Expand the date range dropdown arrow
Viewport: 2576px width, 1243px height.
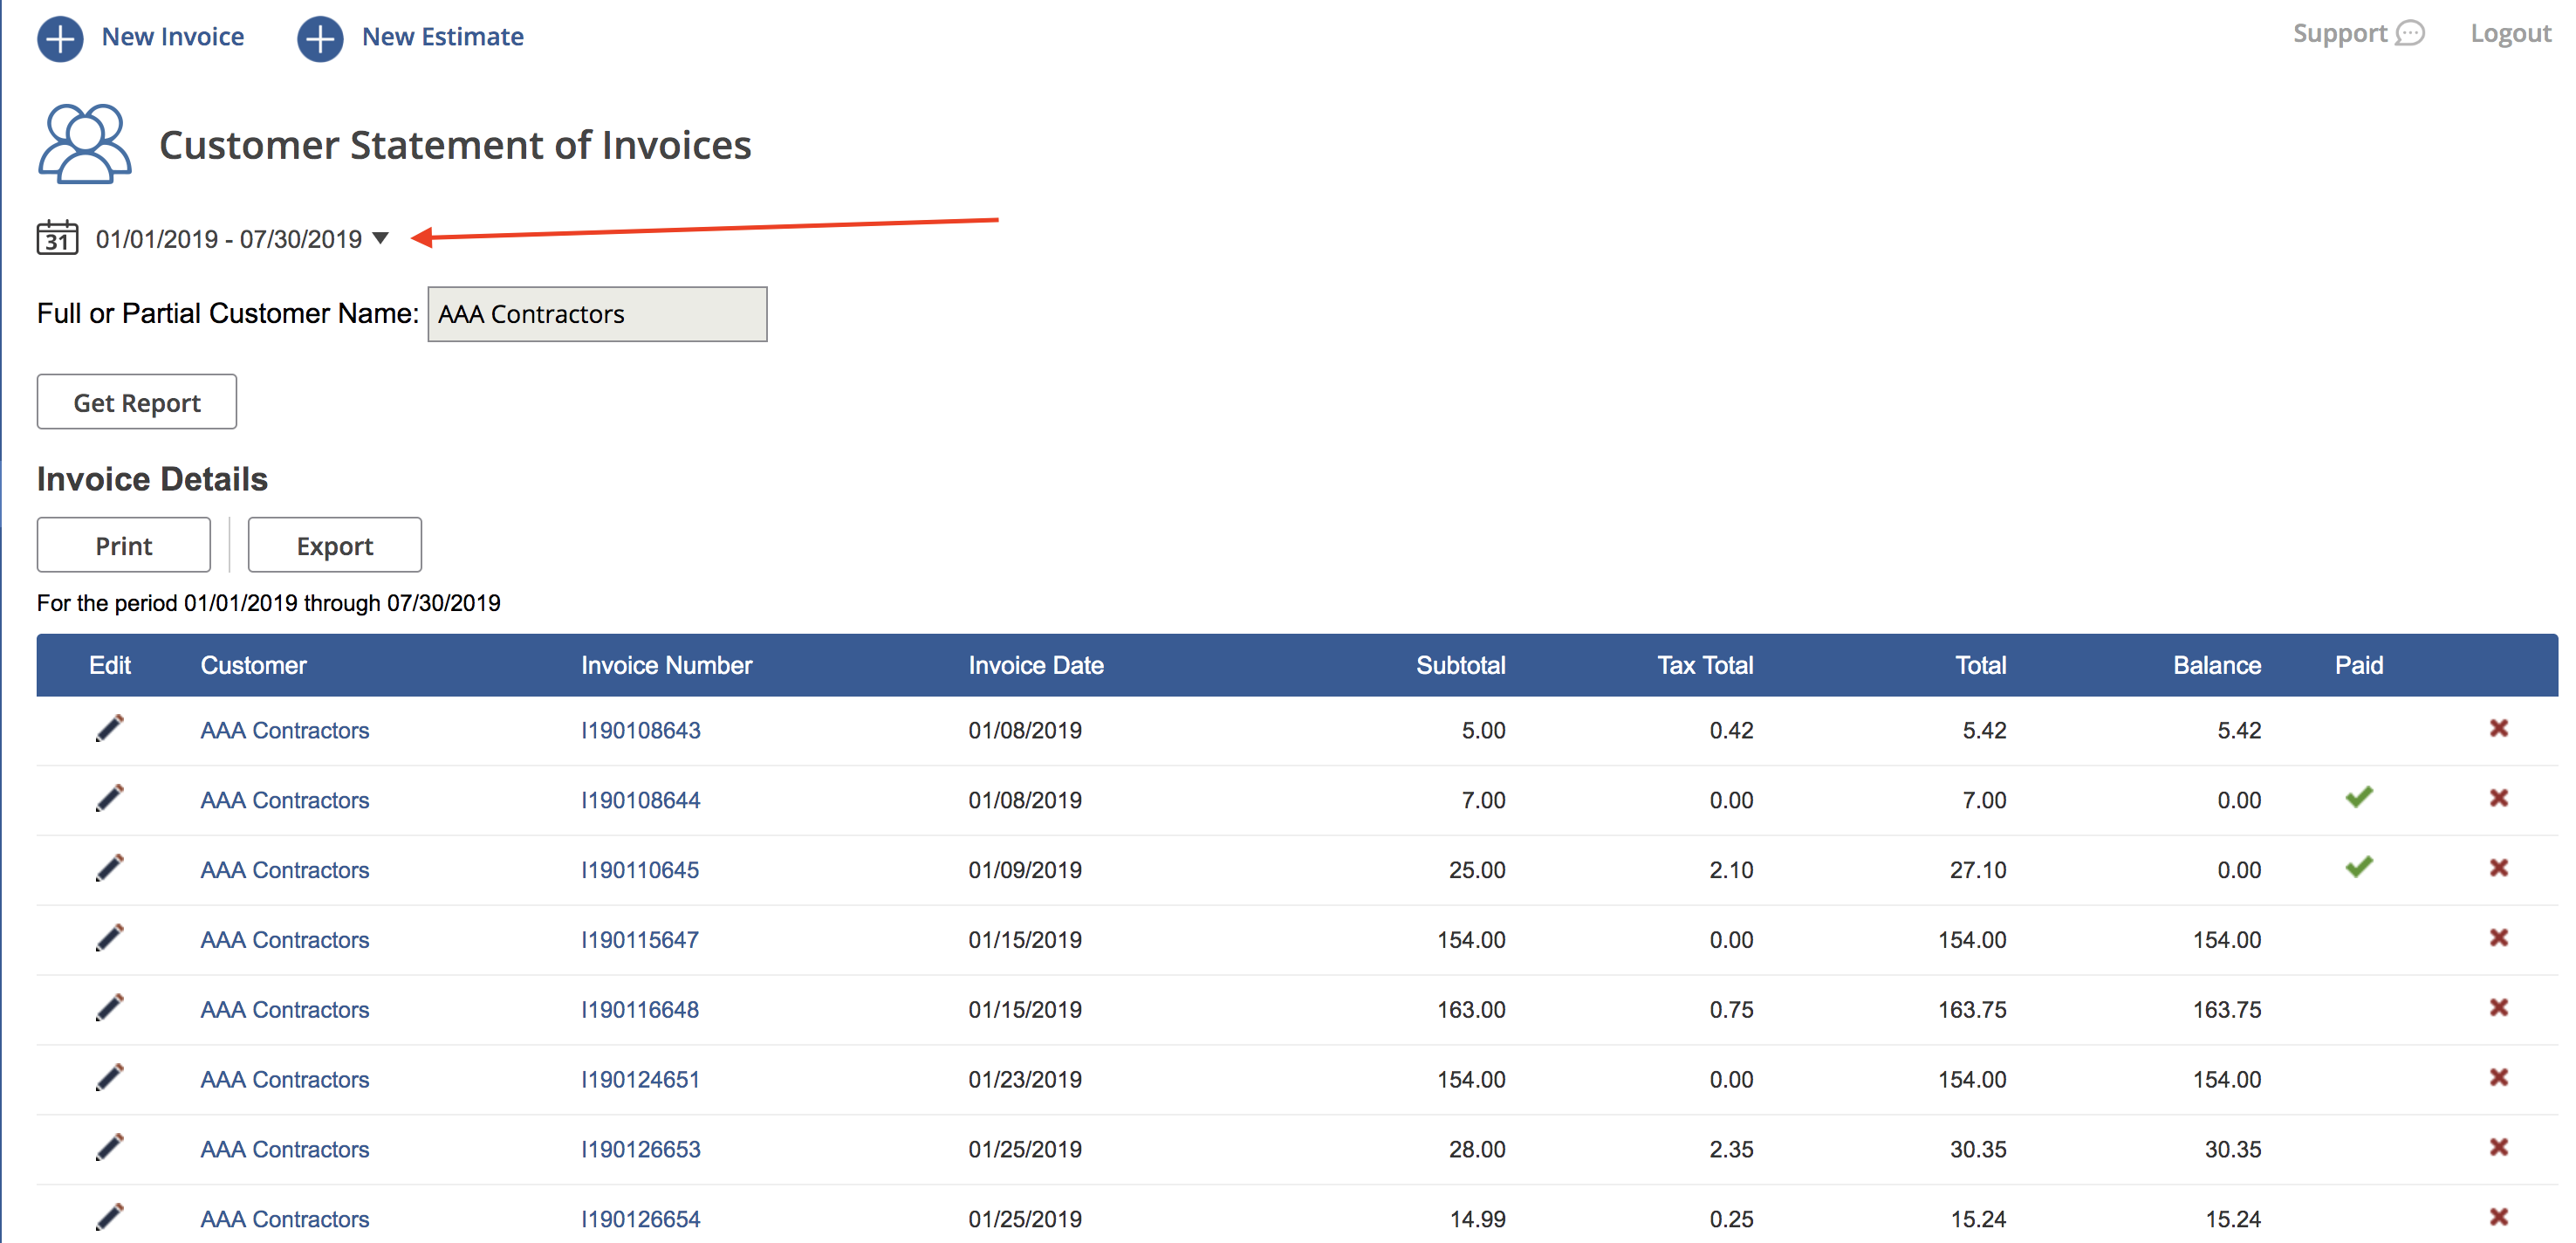pos(381,238)
